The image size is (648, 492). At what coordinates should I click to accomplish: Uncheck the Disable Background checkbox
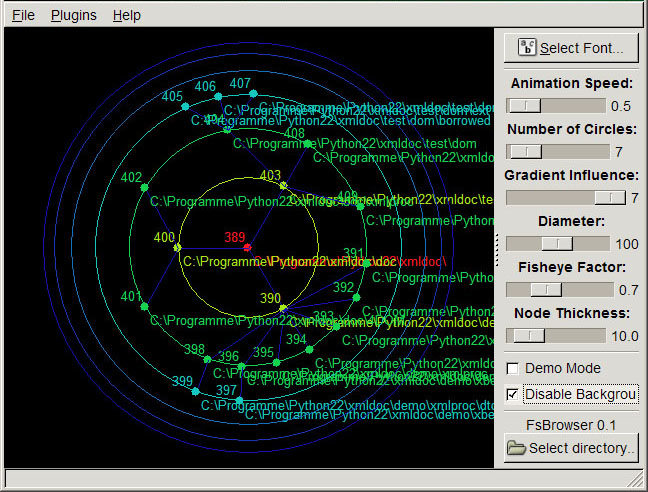[x=512, y=395]
